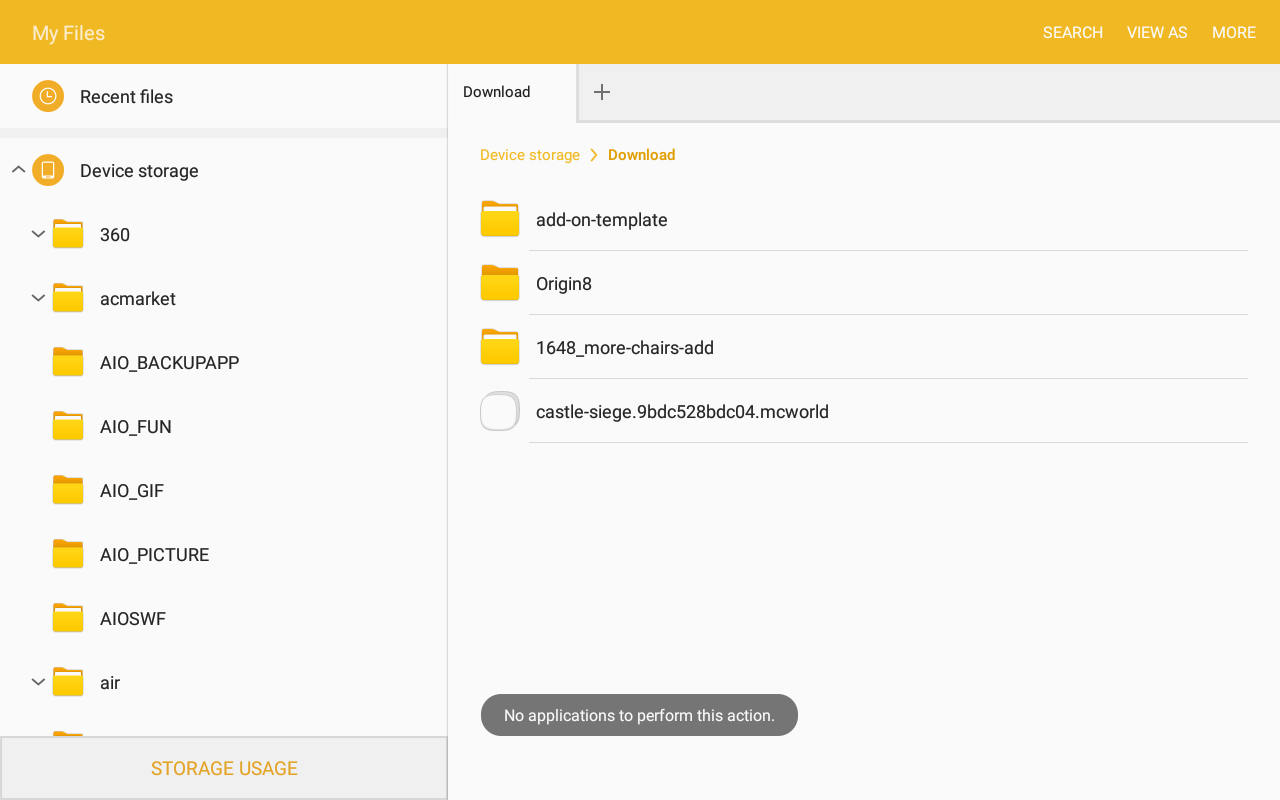Collapse the Device storage tree
The image size is (1280, 800).
click(18, 170)
